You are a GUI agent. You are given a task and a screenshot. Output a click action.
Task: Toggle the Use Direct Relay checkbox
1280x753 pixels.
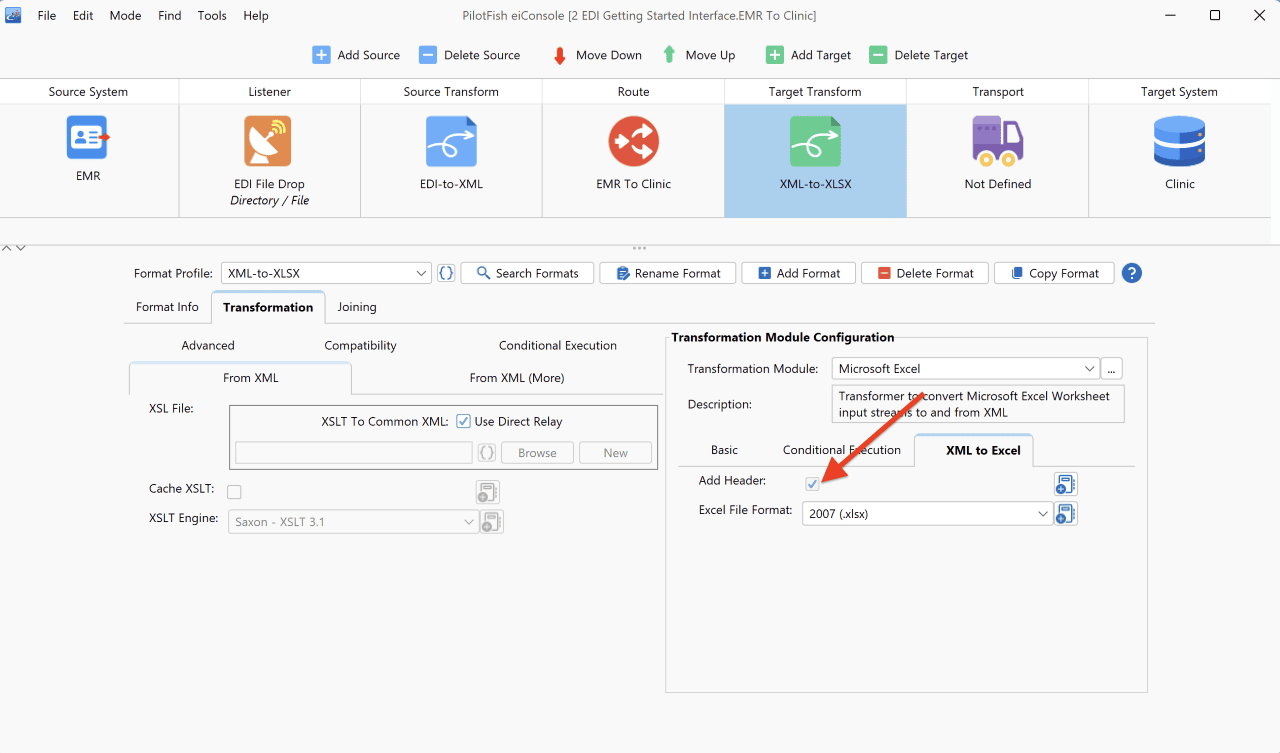tap(463, 422)
